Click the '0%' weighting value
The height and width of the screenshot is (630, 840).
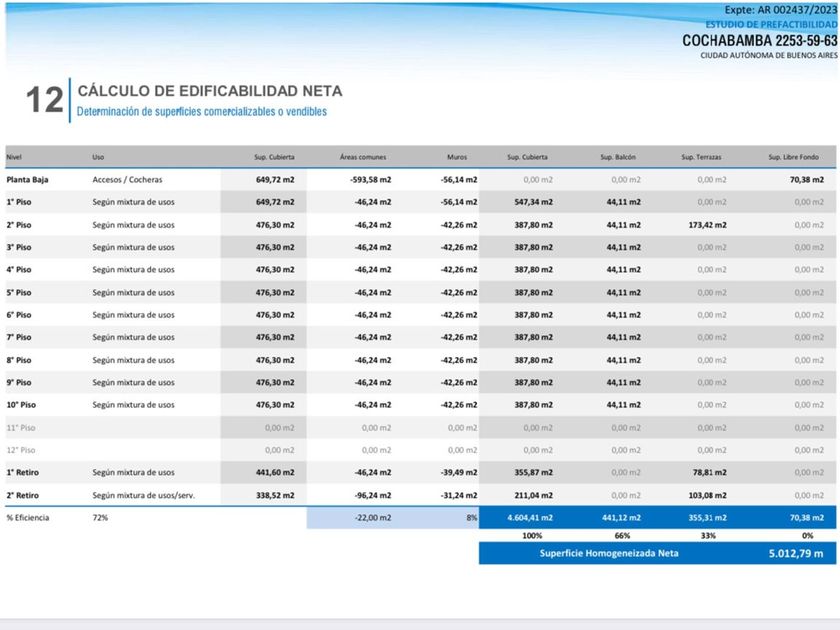[808, 536]
